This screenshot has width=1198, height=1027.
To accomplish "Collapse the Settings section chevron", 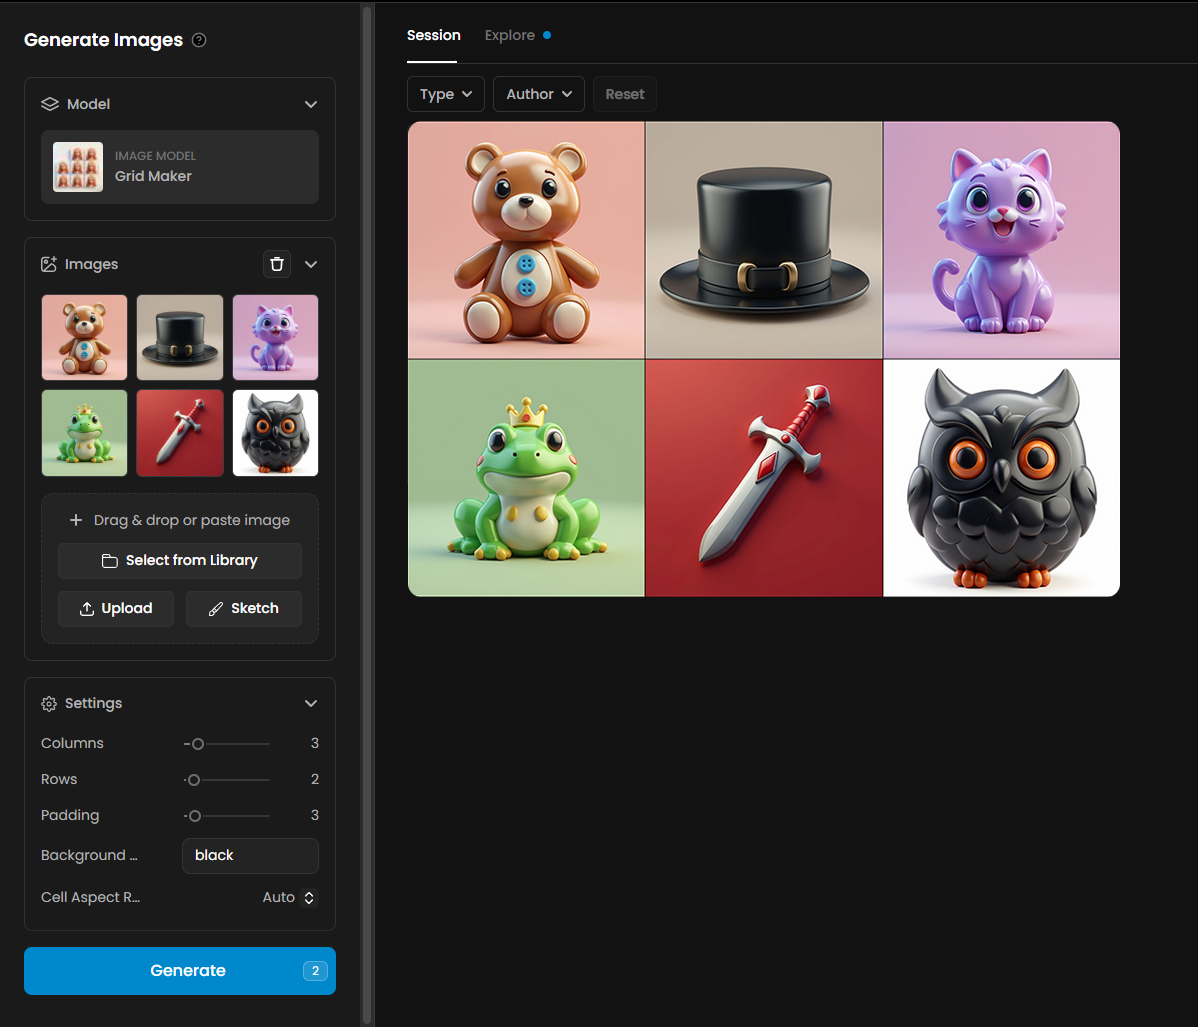I will (x=311, y=704).
